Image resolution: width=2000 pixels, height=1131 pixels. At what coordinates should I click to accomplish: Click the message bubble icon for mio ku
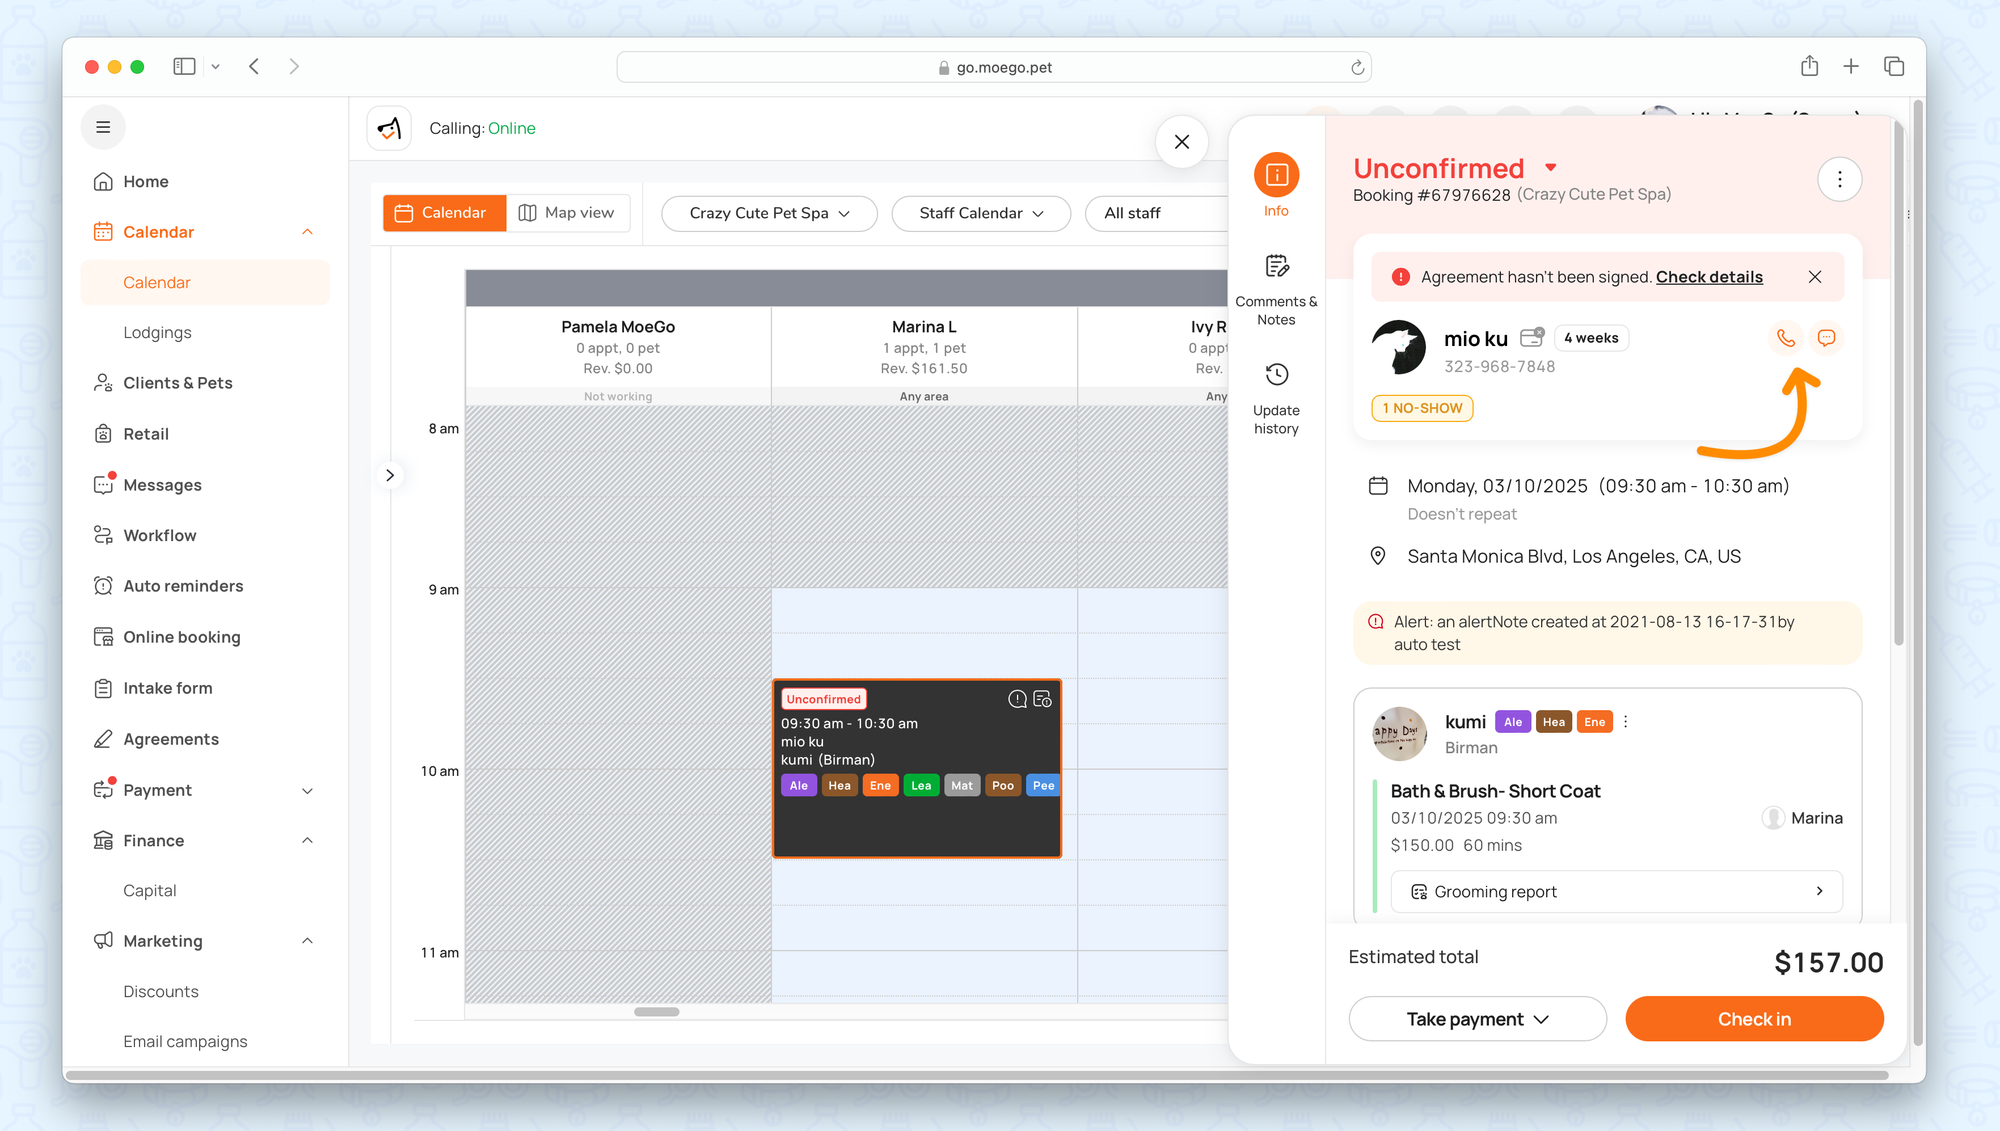pos(1826,338)
